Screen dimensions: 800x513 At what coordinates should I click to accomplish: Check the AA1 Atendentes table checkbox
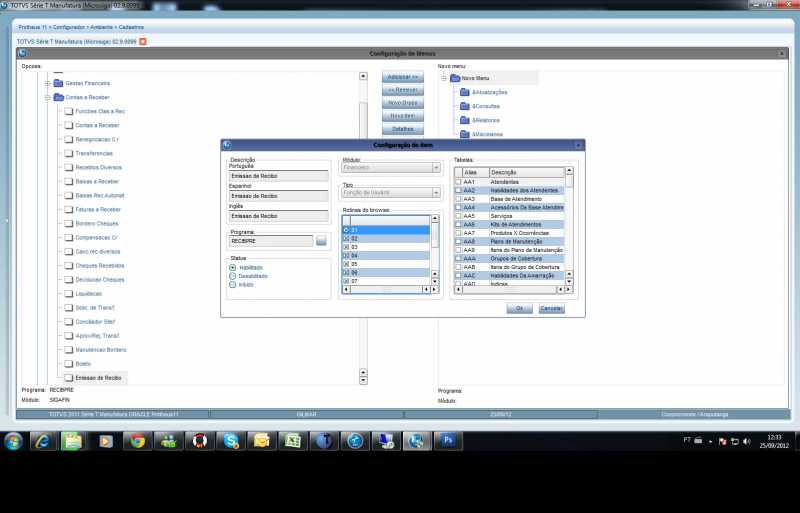click(x=458, y=182)
